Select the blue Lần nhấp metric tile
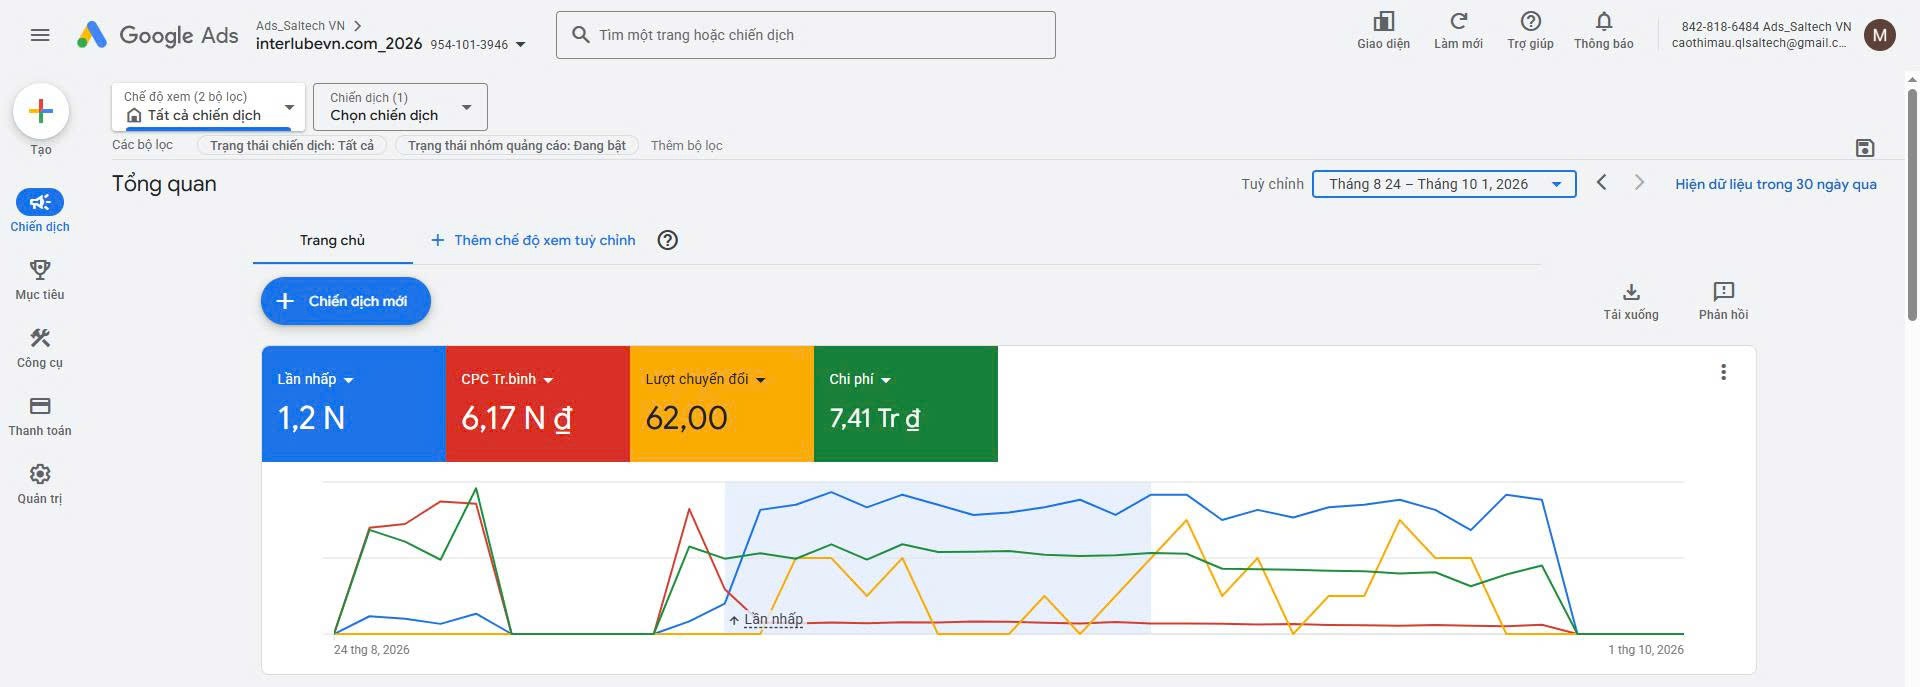 (353, 404)
